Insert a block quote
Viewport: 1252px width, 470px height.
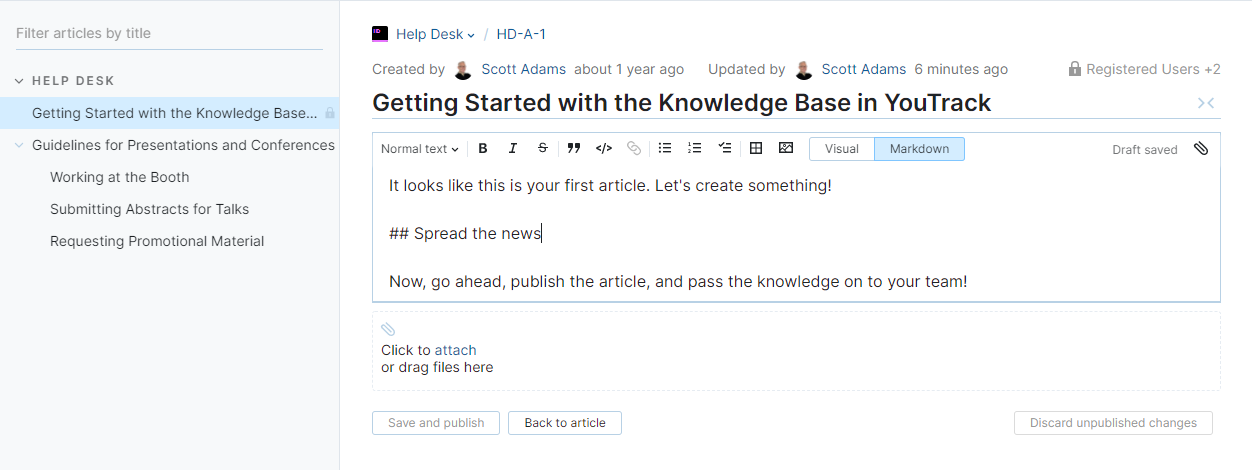coord(574,149)
